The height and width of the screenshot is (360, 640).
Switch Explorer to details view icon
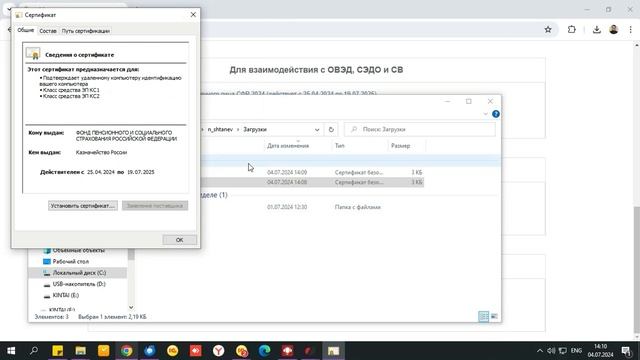pyautogui.click(x=483, y=316)
